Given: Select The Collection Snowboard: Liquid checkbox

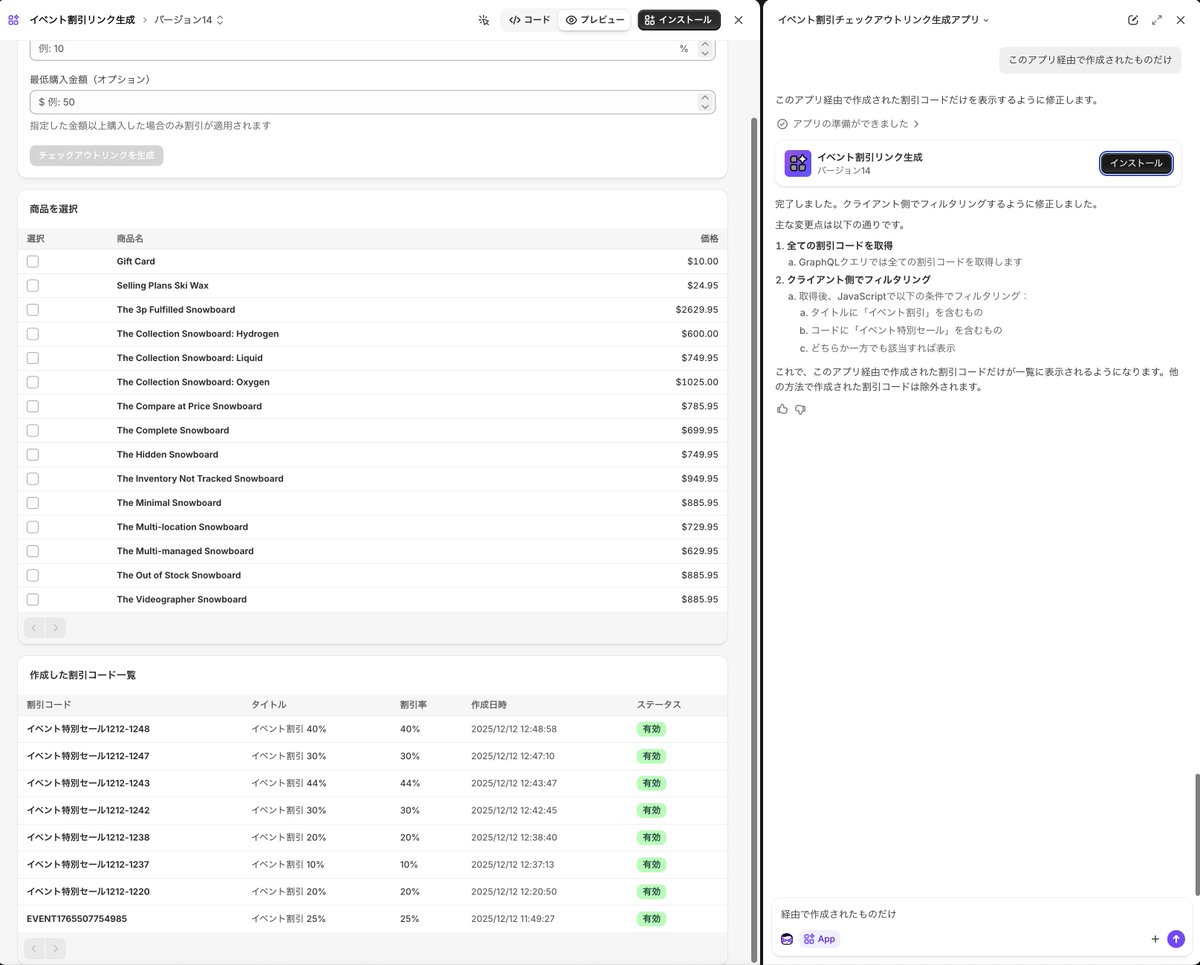Looking at the screenshot, I should [33, 358].
